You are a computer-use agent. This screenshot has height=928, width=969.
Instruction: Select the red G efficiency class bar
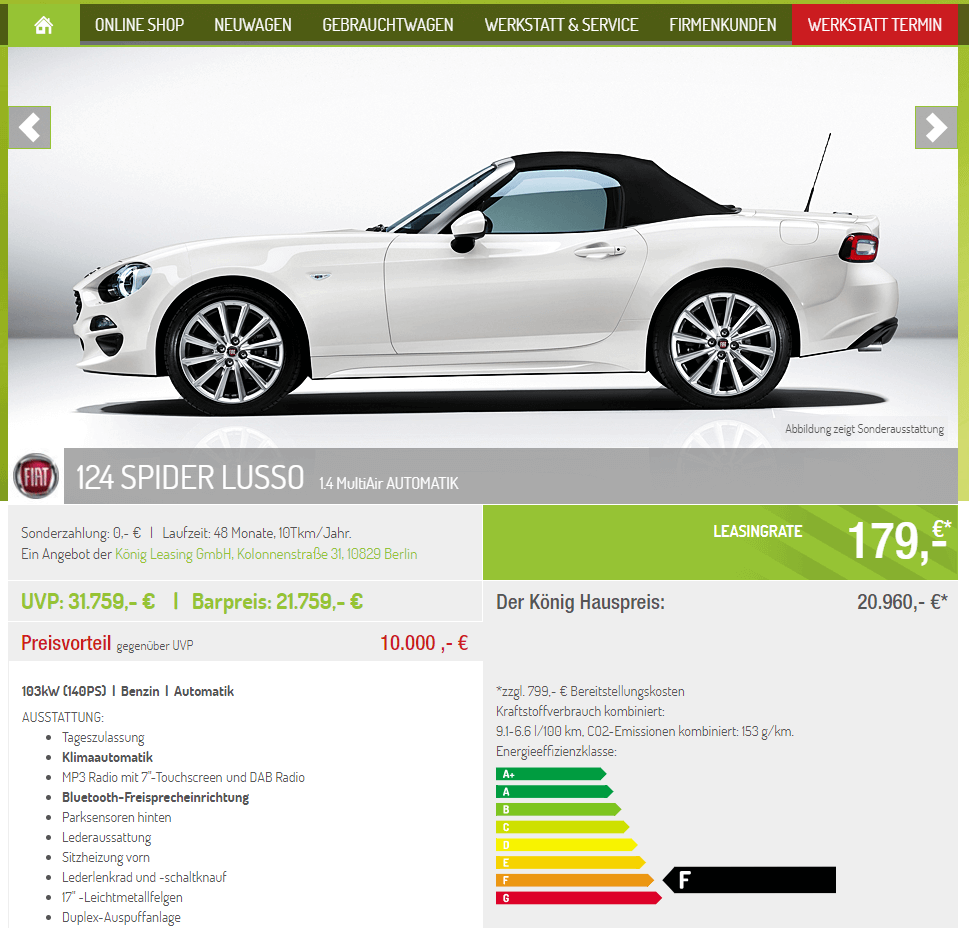(x=578, y=898)
